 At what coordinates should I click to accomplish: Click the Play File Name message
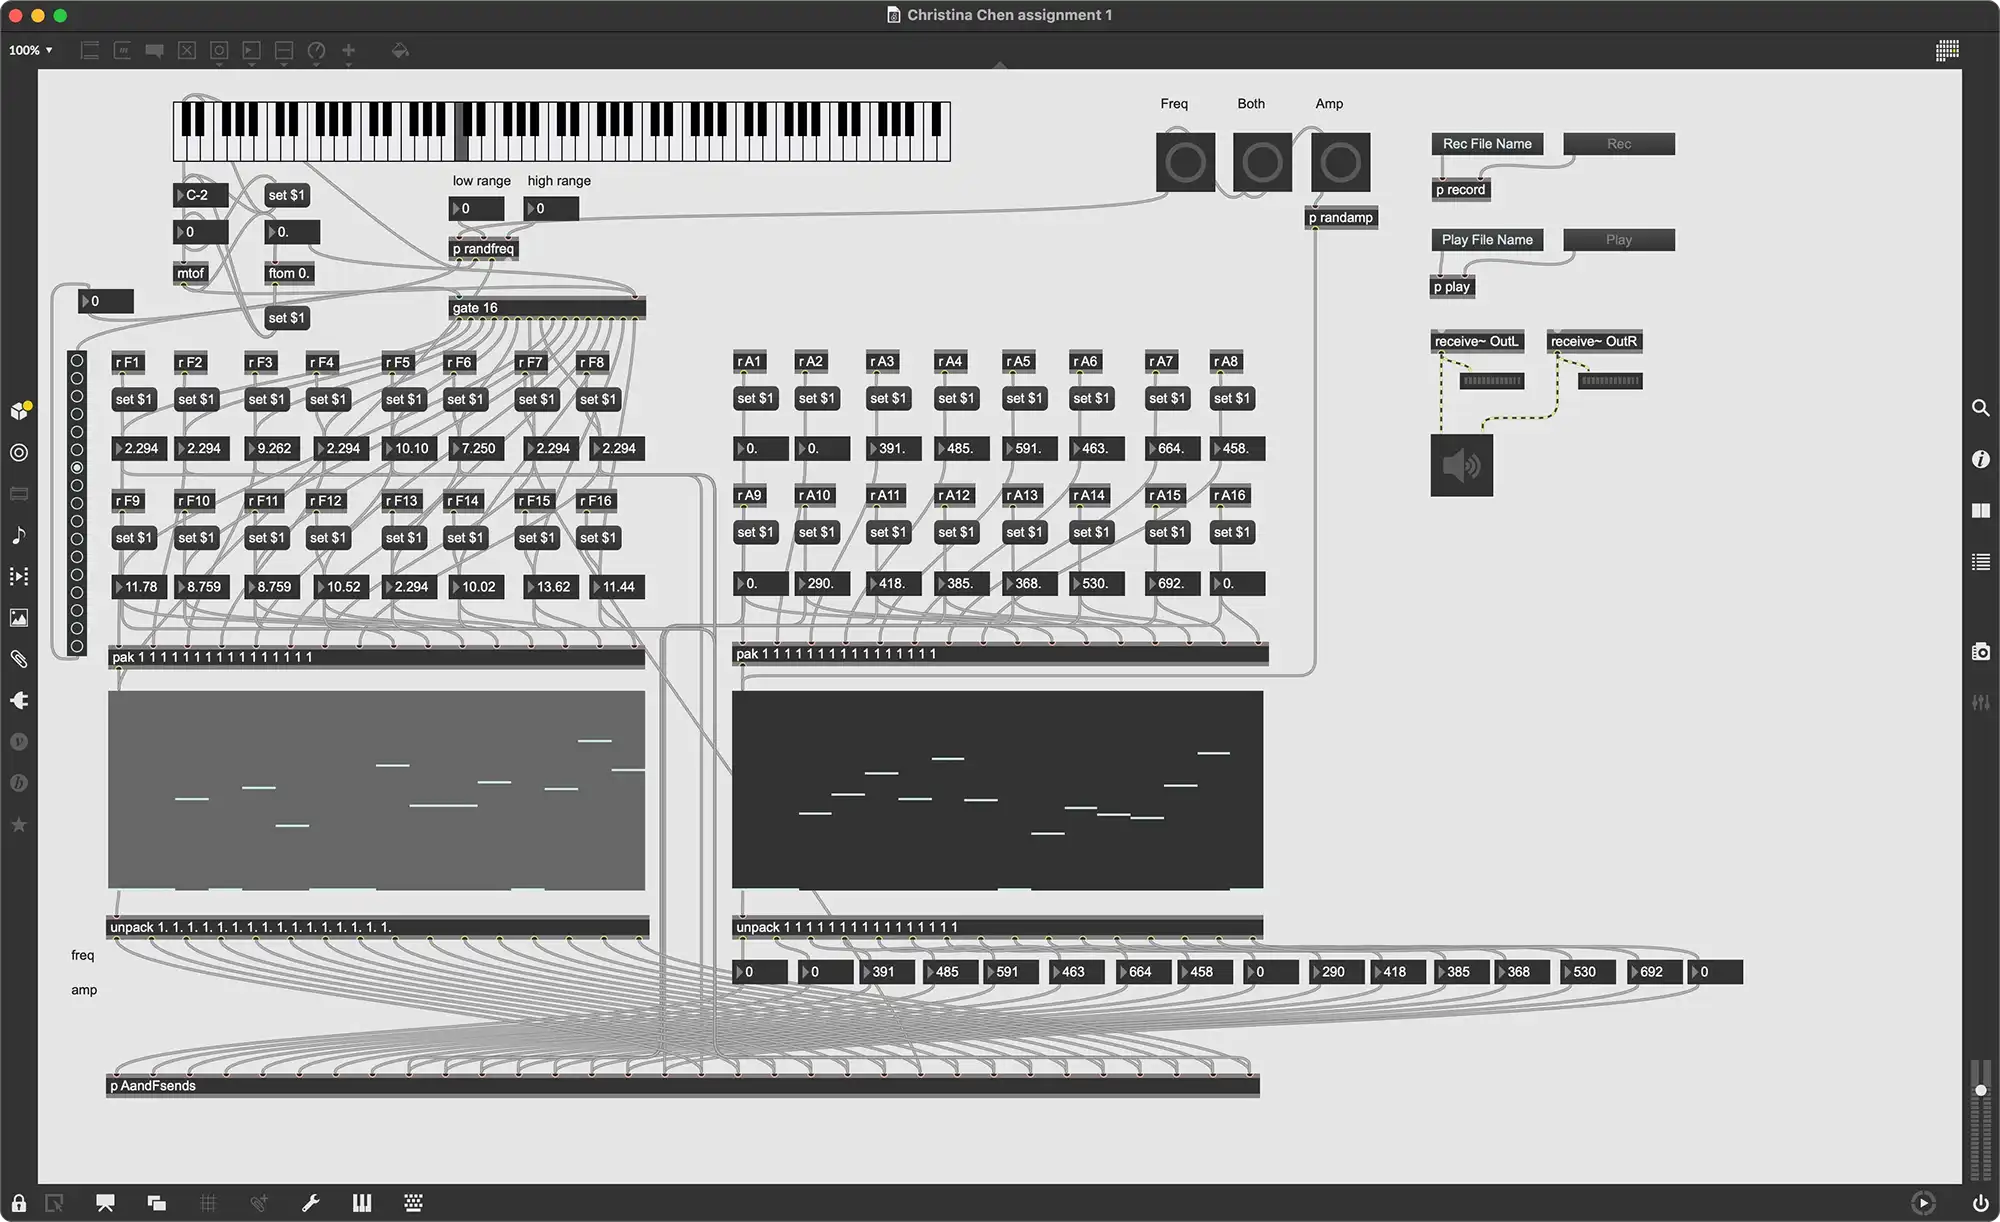[1487, 240]
